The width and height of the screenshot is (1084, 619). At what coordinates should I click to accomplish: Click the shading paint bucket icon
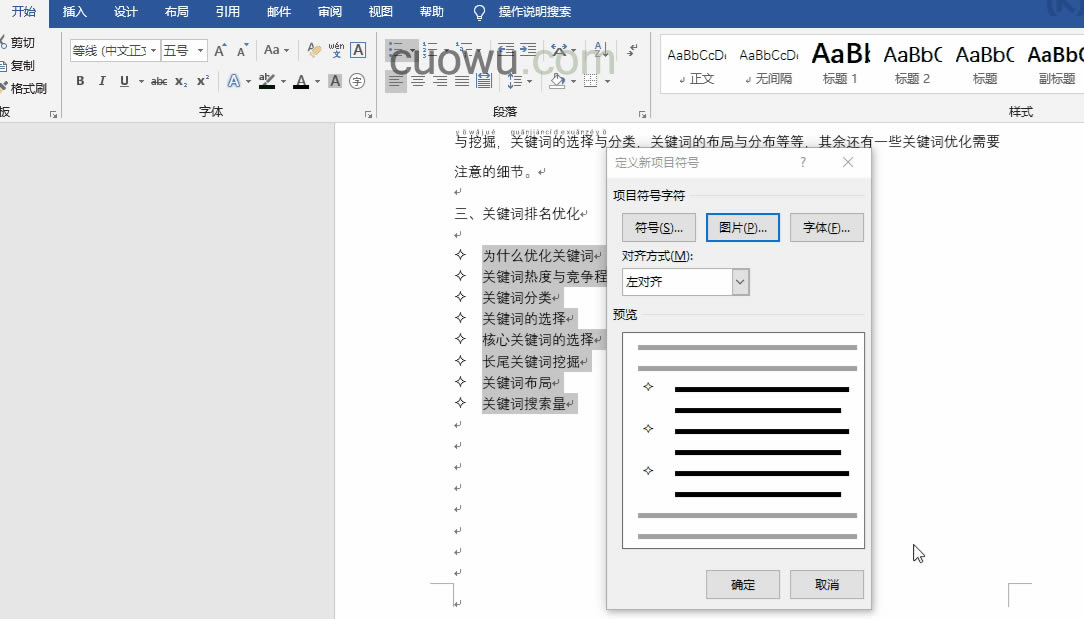pyautogui.click(x=557, y=81)
